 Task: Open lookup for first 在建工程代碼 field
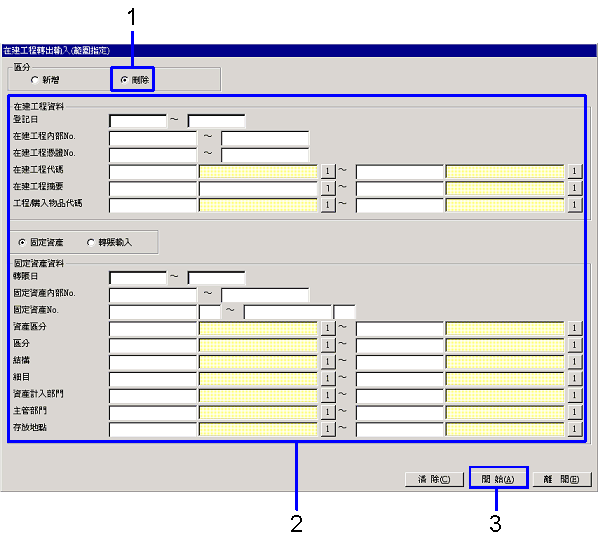pyautogui.click(x=328, y=171)
